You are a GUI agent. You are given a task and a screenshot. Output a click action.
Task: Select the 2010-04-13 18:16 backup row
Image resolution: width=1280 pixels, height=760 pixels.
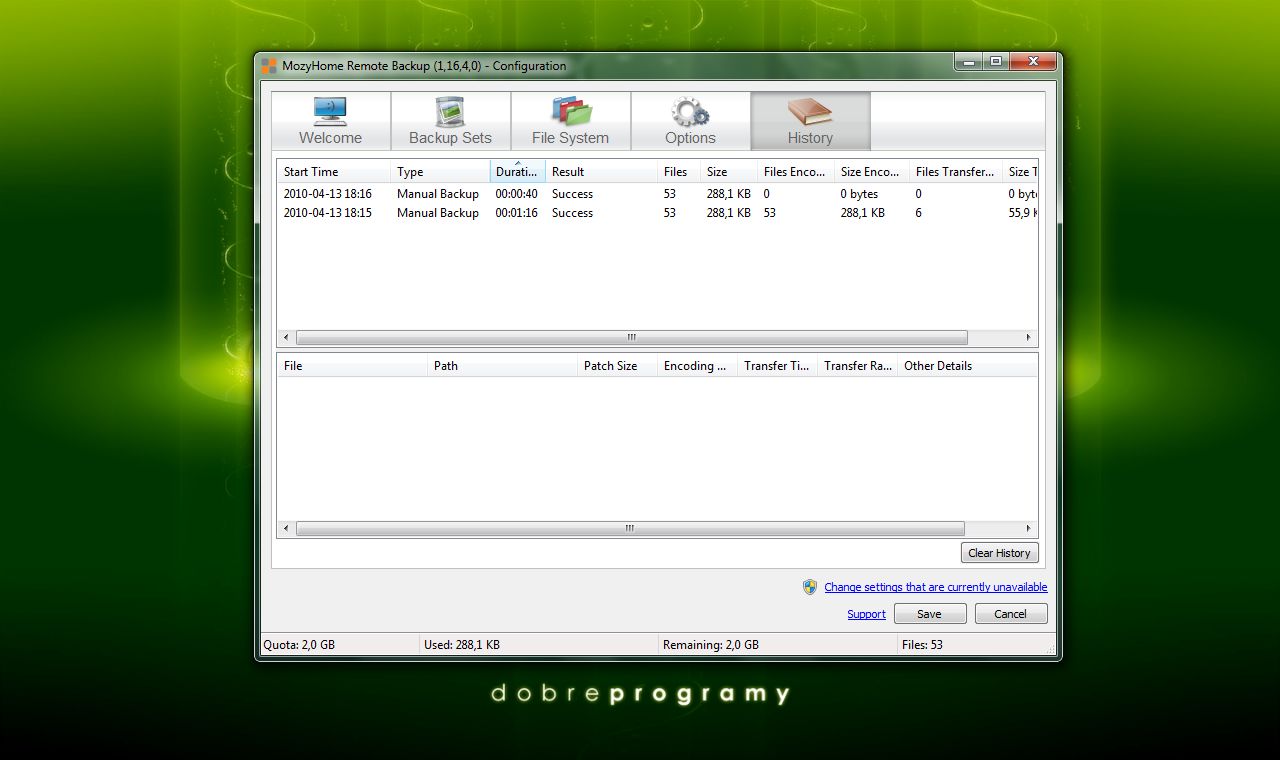coord(657,194)
